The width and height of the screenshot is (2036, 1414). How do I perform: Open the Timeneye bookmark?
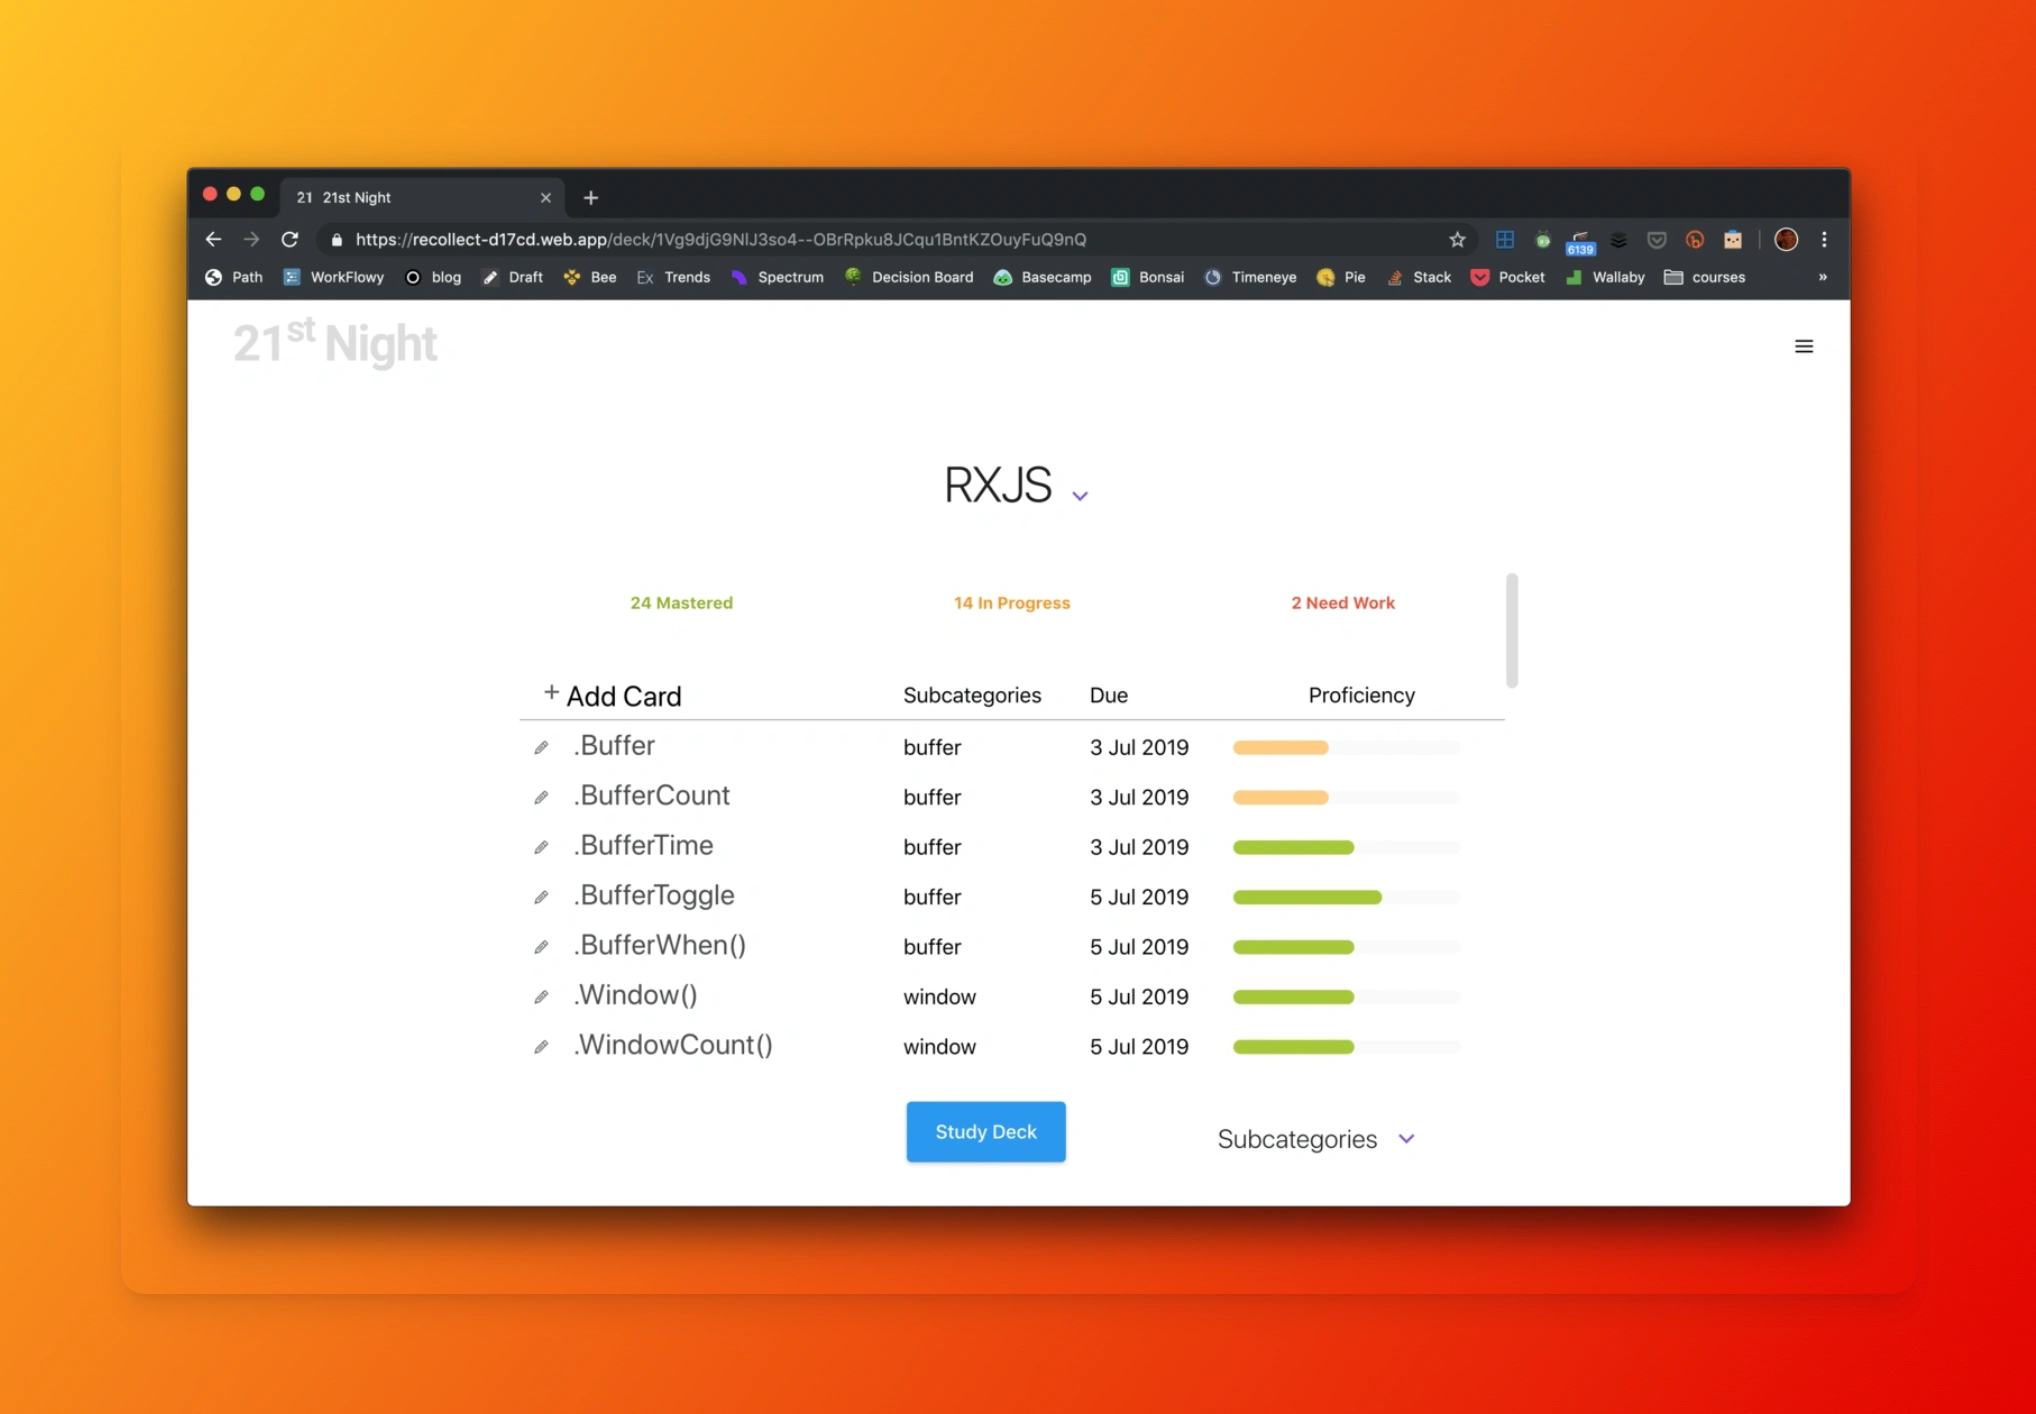(x=1250, y=277)
